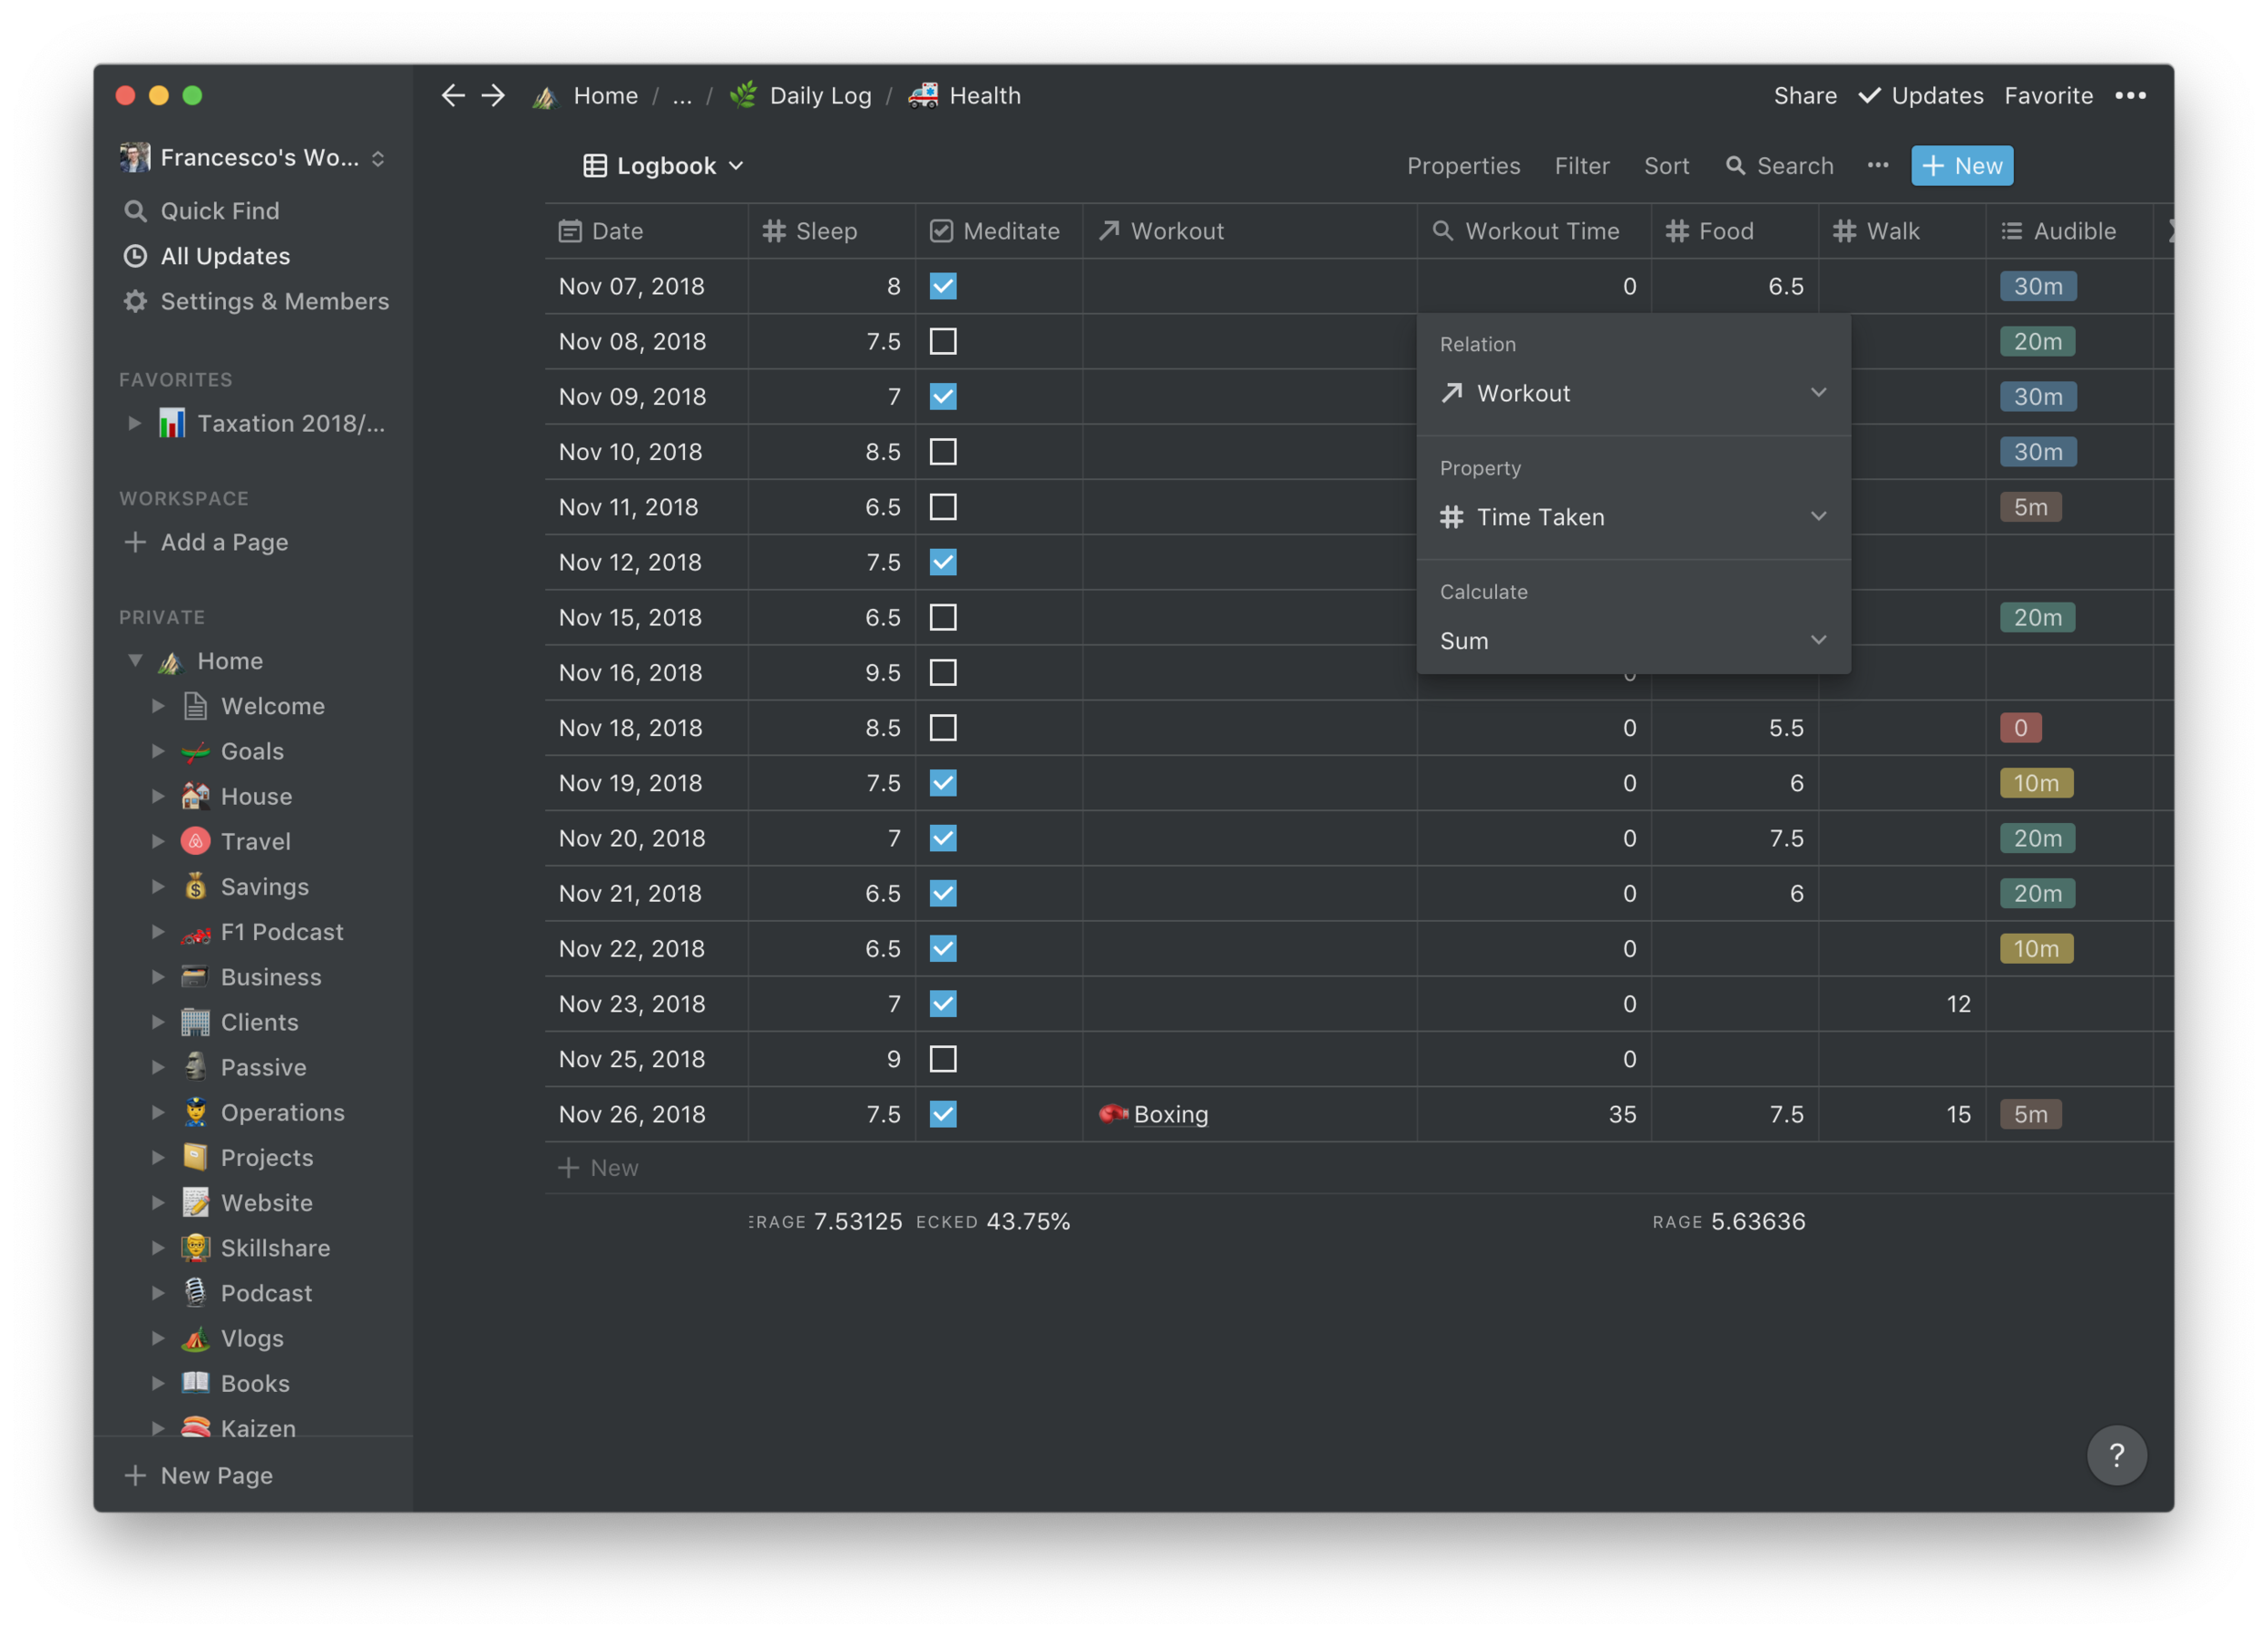Check Meditate for Nov 16, 2018

point(943,673)
